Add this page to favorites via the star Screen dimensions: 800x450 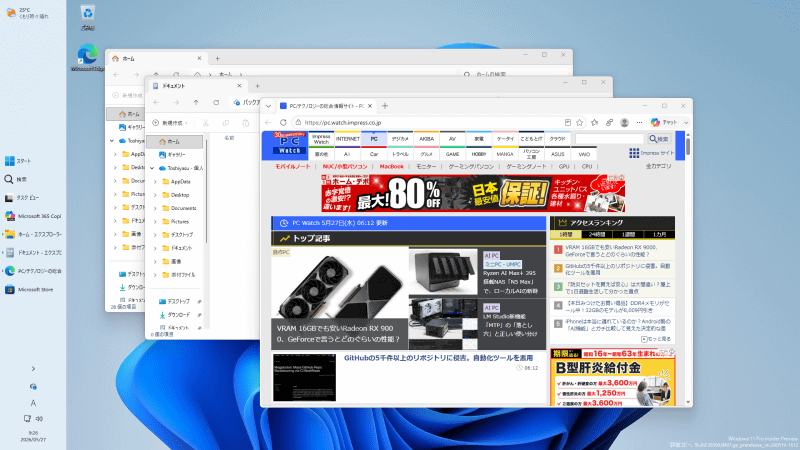[580, 122]
